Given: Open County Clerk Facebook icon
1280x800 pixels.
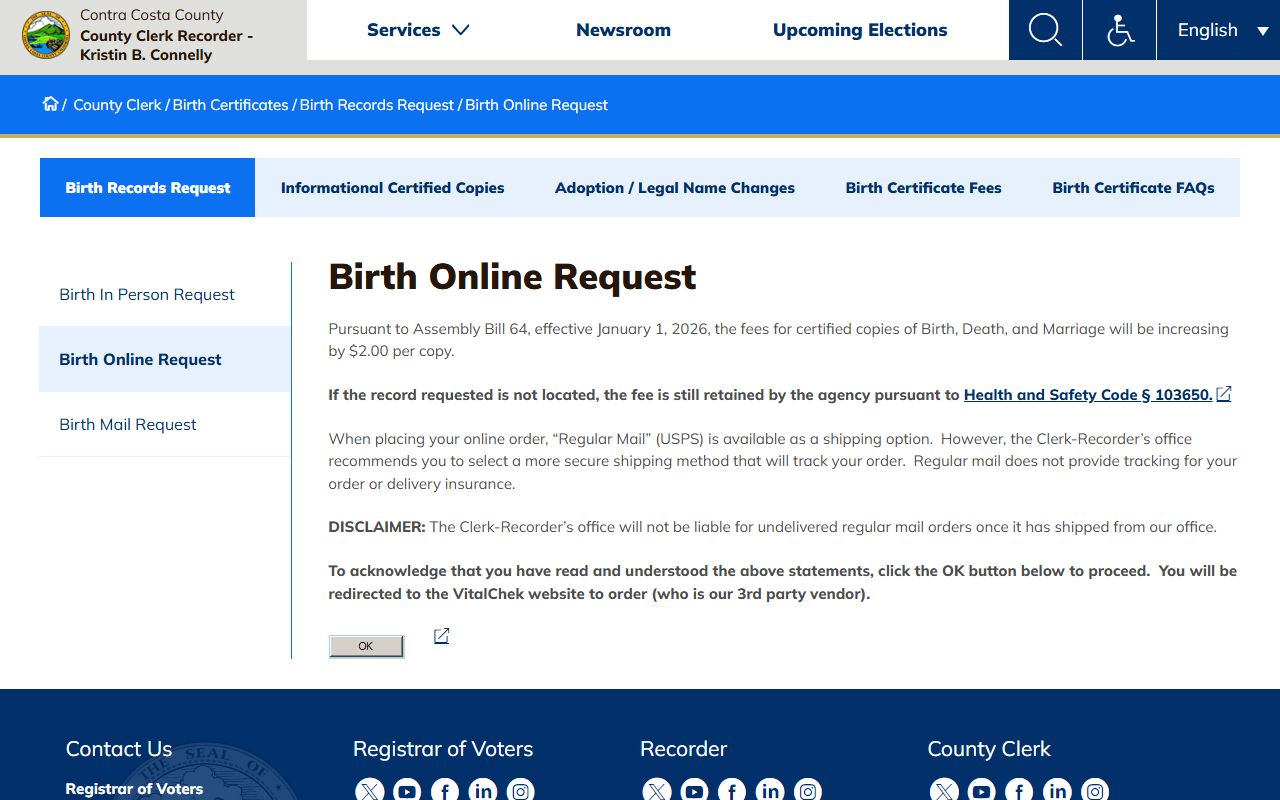Looking at the screenshot, I should tap(1019, 791).
